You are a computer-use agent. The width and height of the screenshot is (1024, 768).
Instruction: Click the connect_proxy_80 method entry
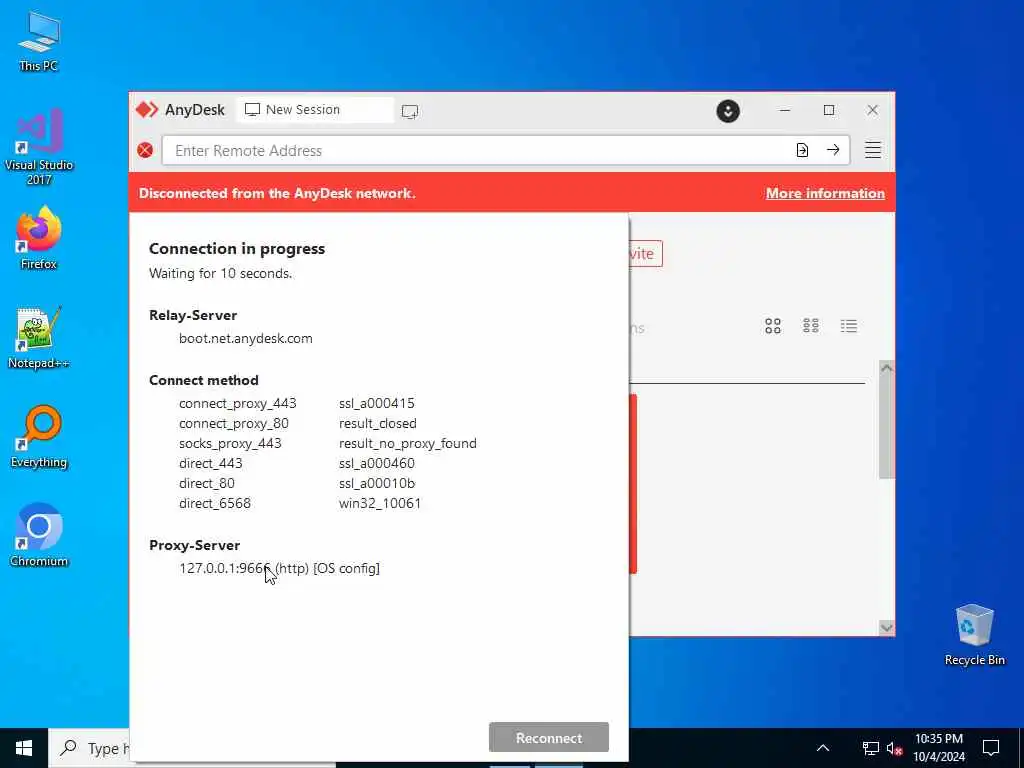[234, 423]
